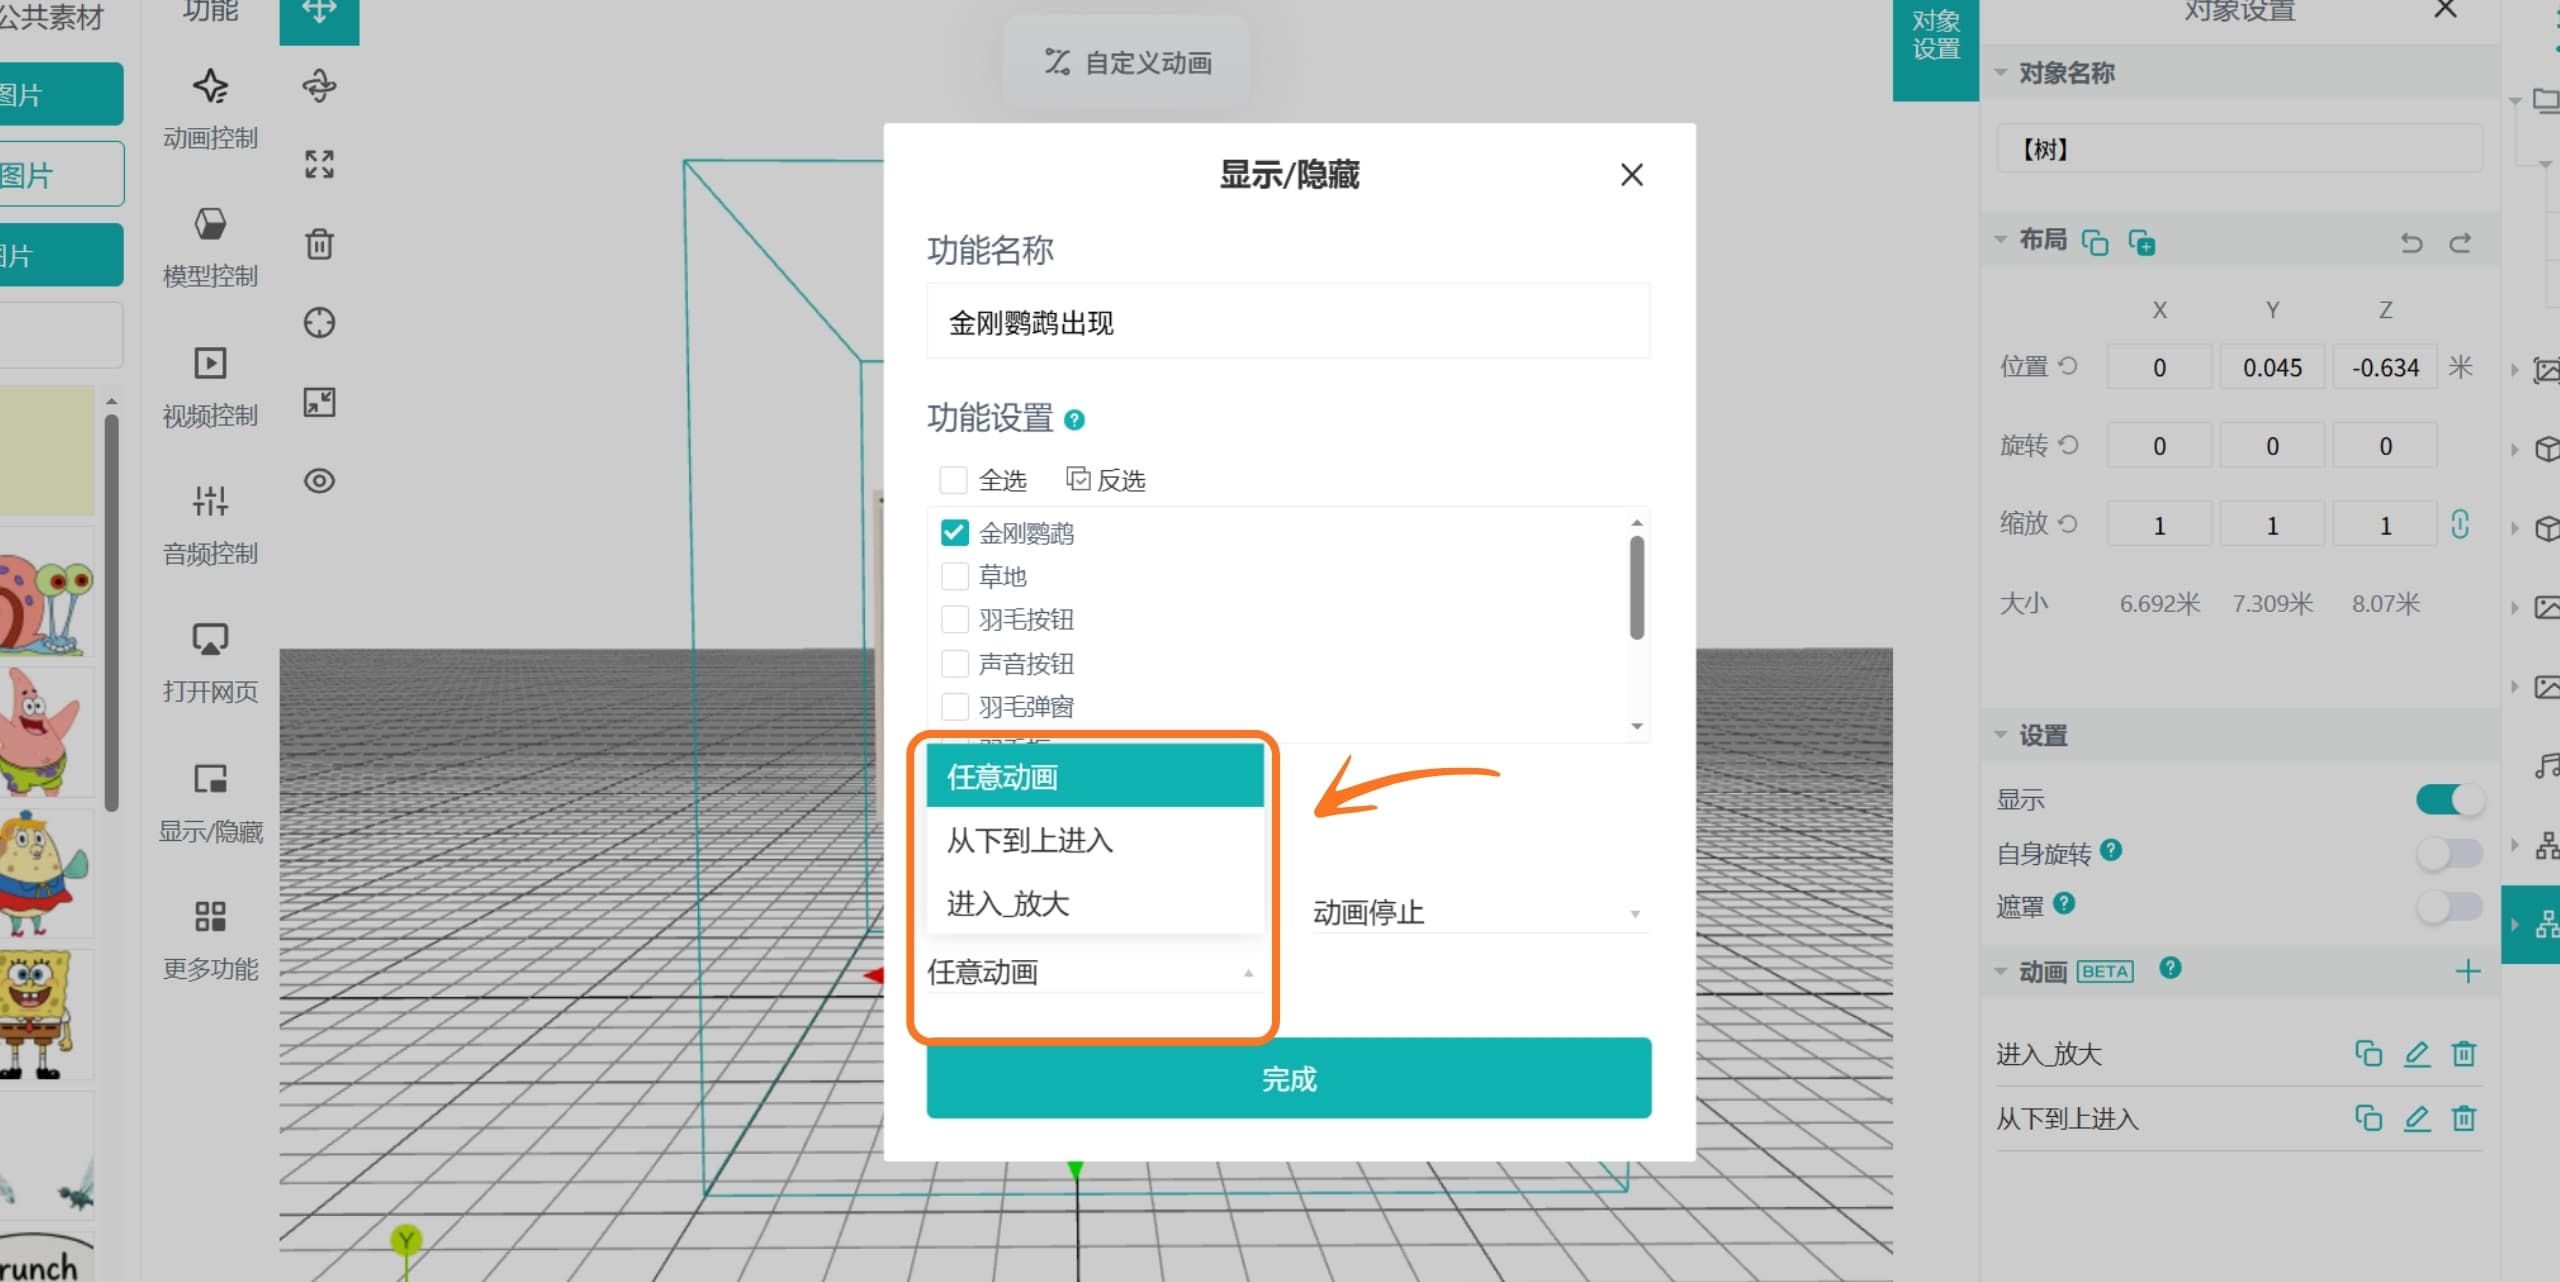Open the 打开网页 open webpage function
The height and width of the screenshot is (1282, 2560).
click(211, 662)
